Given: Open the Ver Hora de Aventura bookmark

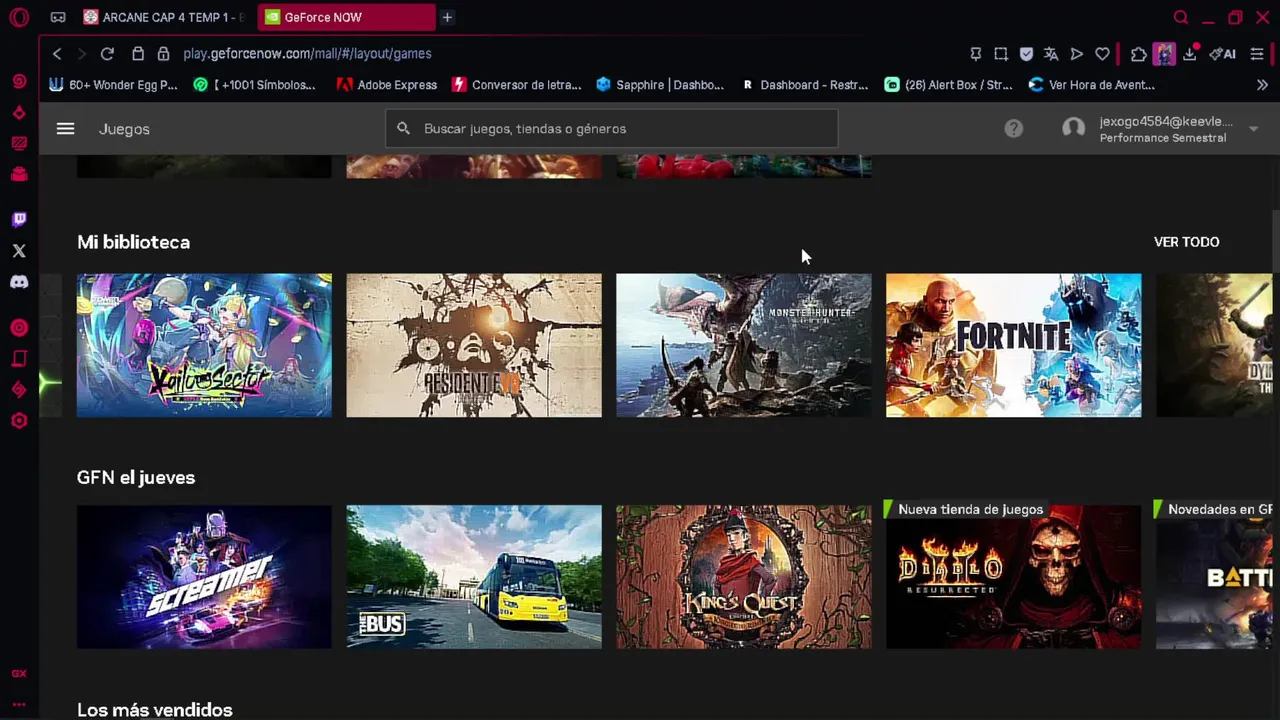Looking at the screenshot, I should click(1092, 85).
